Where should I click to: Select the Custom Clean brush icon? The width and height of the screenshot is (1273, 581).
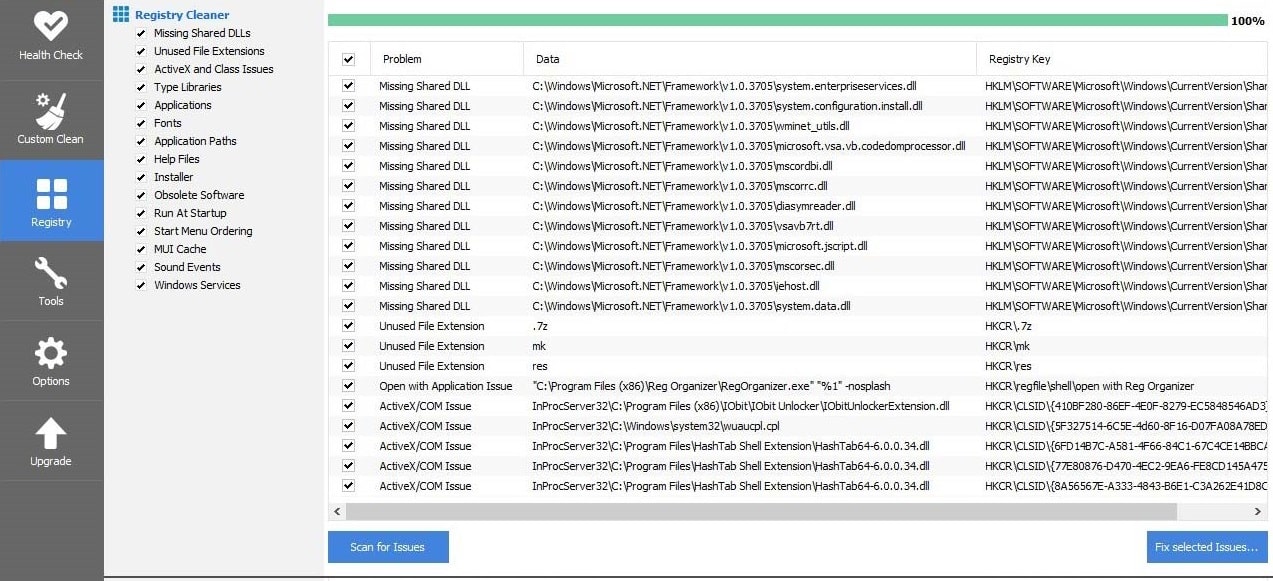[x=51, y=110]
